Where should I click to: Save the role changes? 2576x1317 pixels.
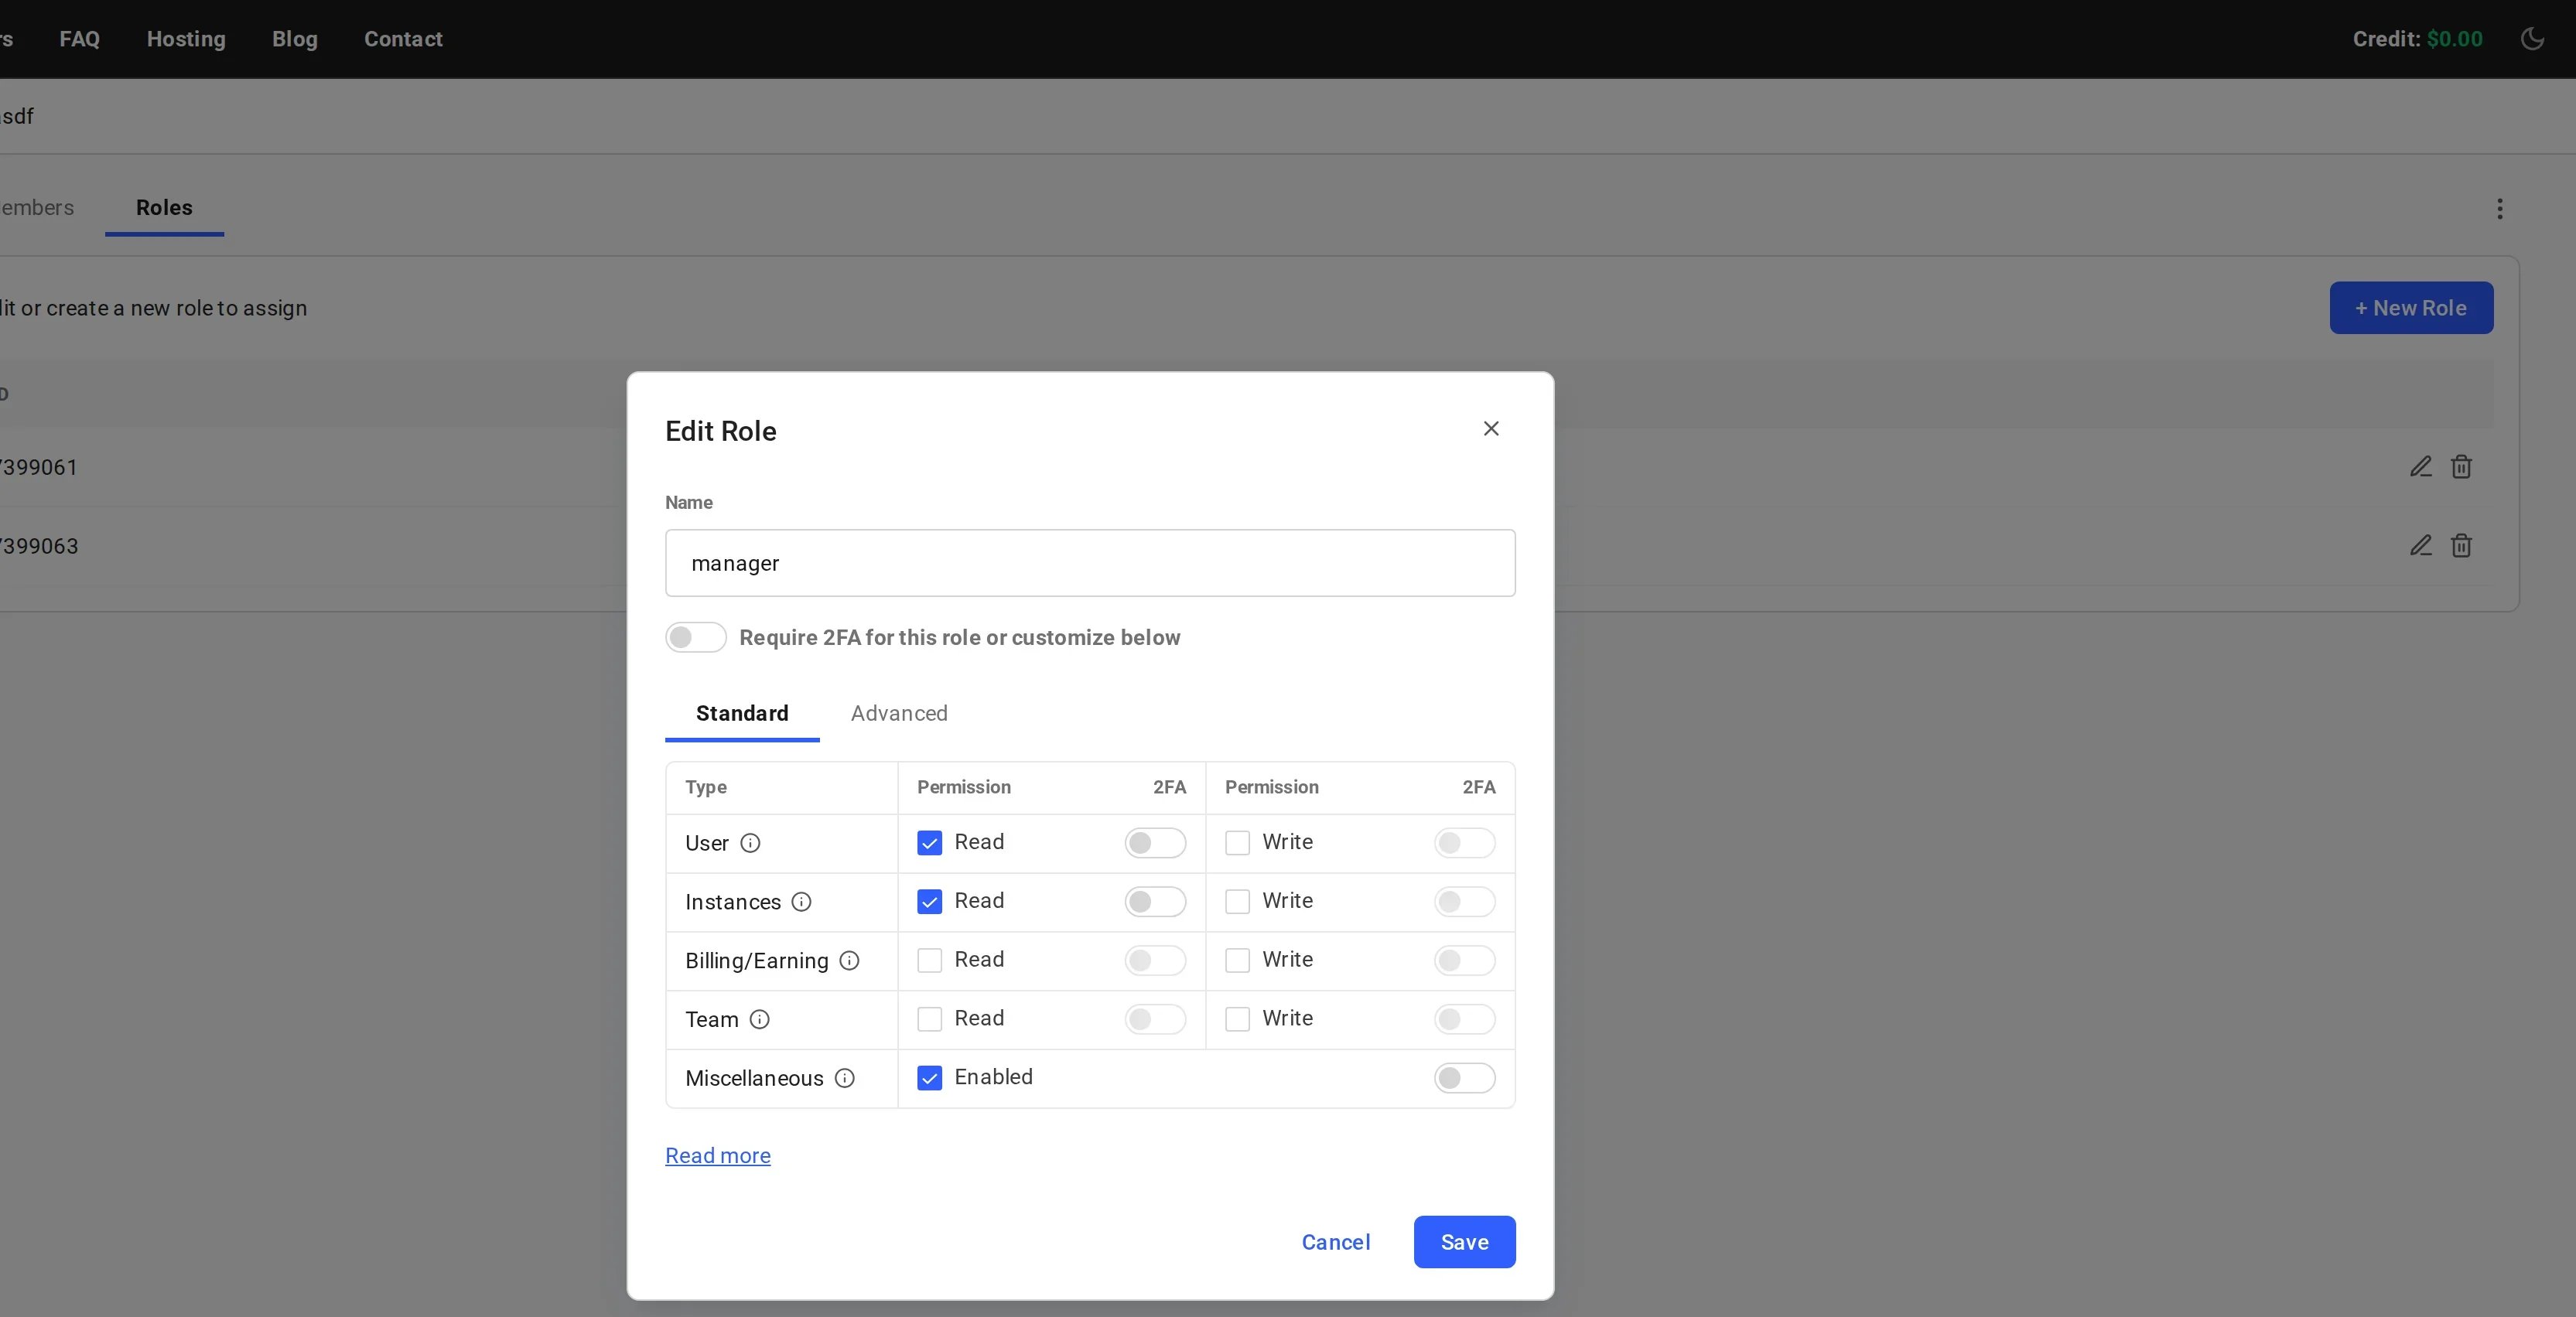point(1464,1242)
